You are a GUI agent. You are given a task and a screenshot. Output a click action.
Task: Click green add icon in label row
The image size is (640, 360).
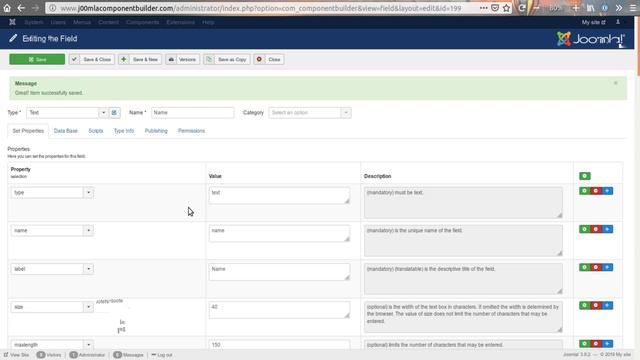click(584, 267)
